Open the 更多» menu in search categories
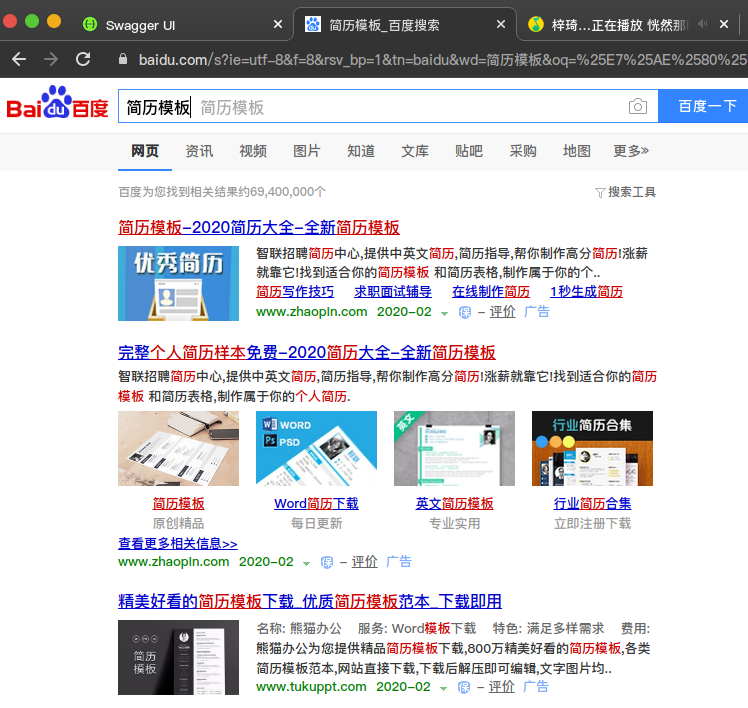 [631, 151]
